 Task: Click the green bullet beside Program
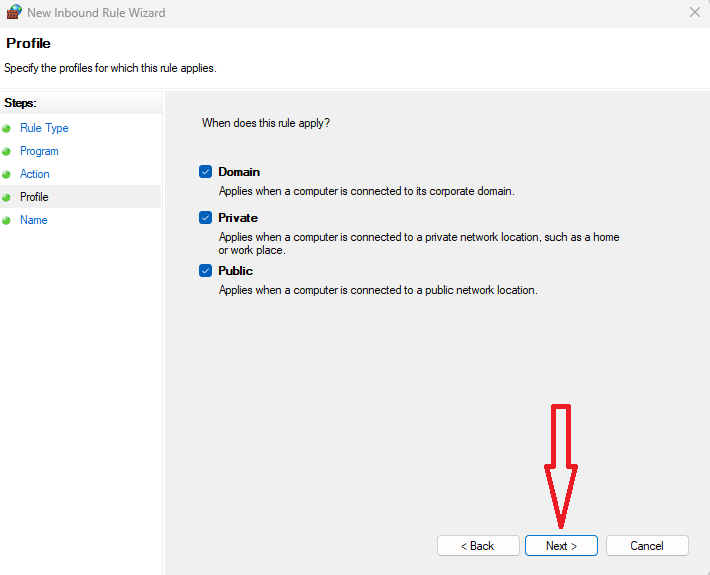(6, 151)
